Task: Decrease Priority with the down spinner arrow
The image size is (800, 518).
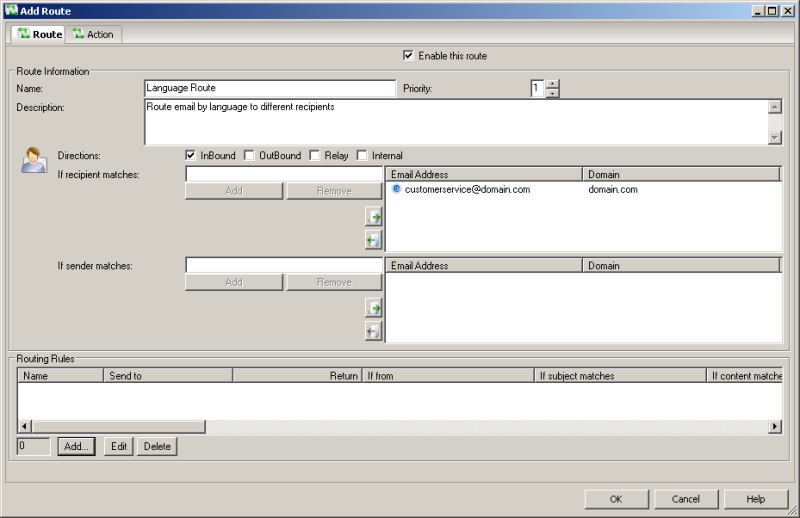Action: [553, 93]
